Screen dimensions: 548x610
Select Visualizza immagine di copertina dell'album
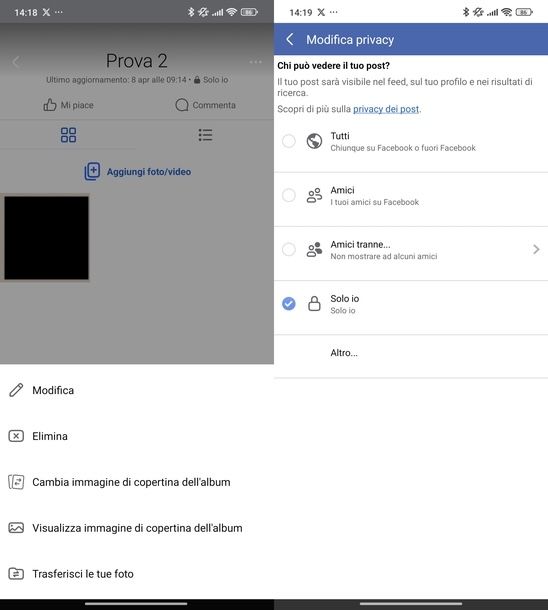click(137, 528)
